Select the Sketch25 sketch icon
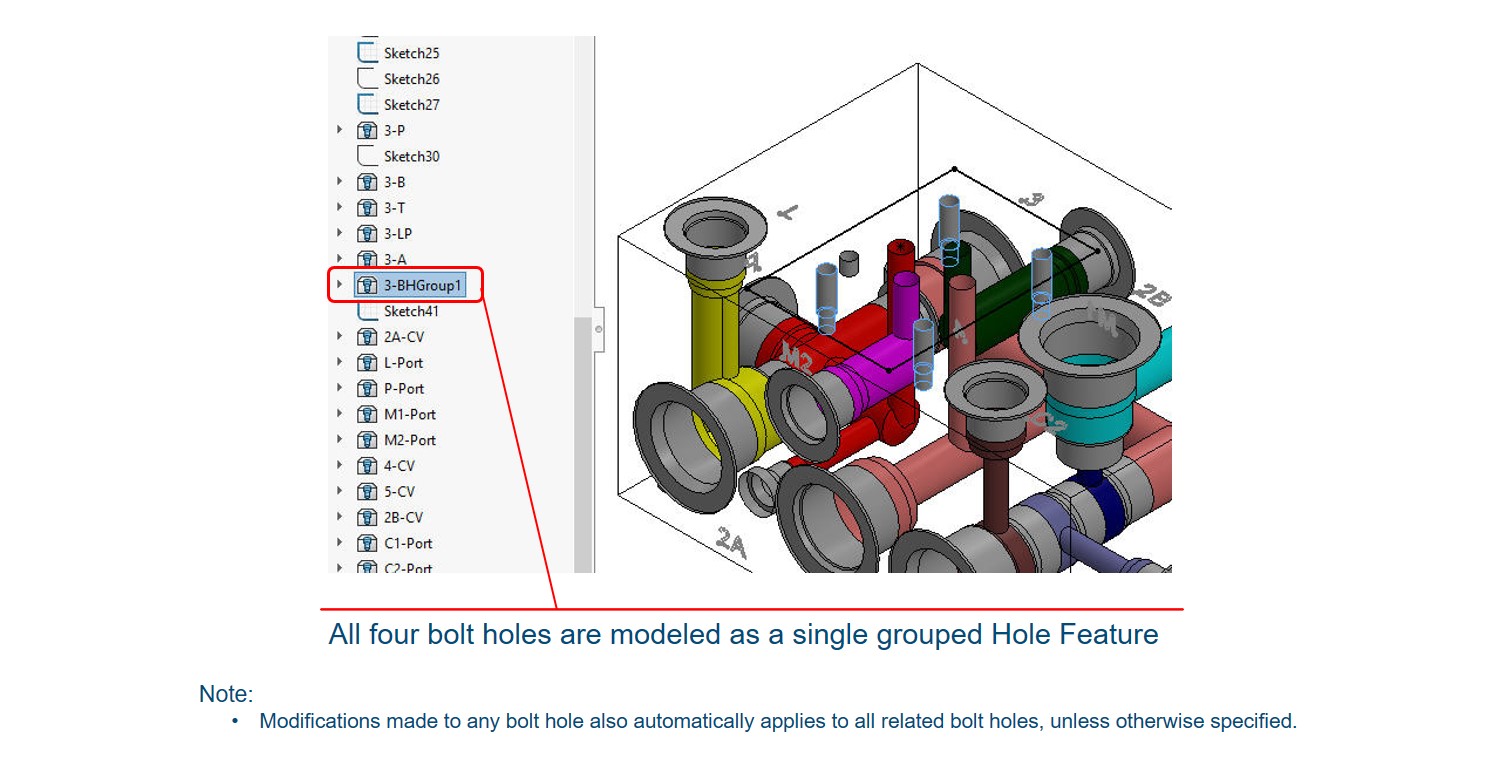 click(370, 52)
